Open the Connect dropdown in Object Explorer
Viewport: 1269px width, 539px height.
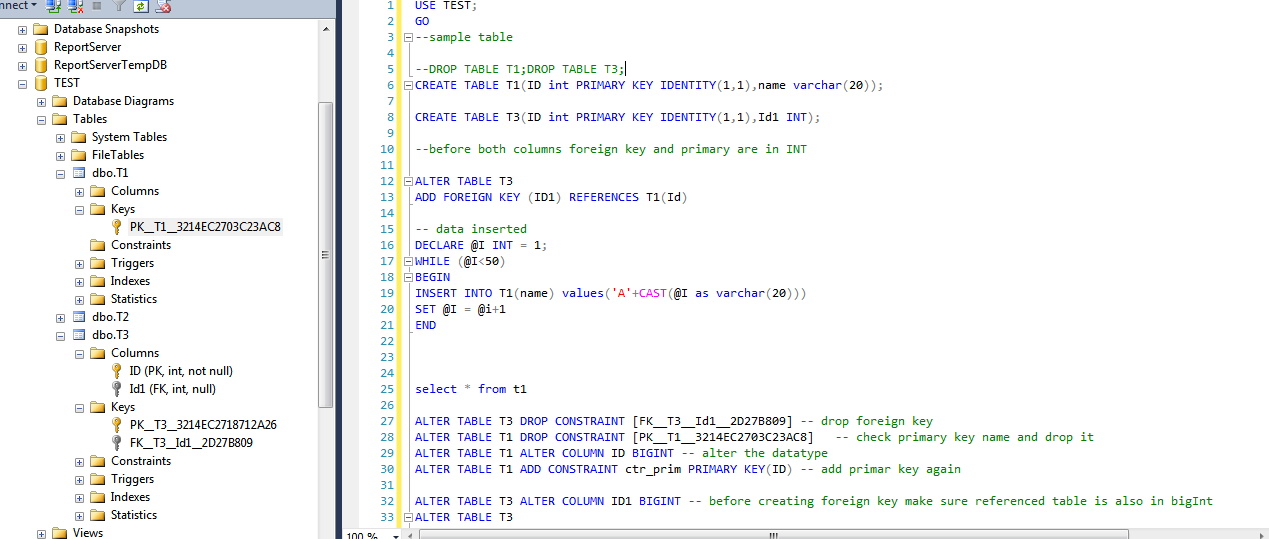click(x=18, y=5)
